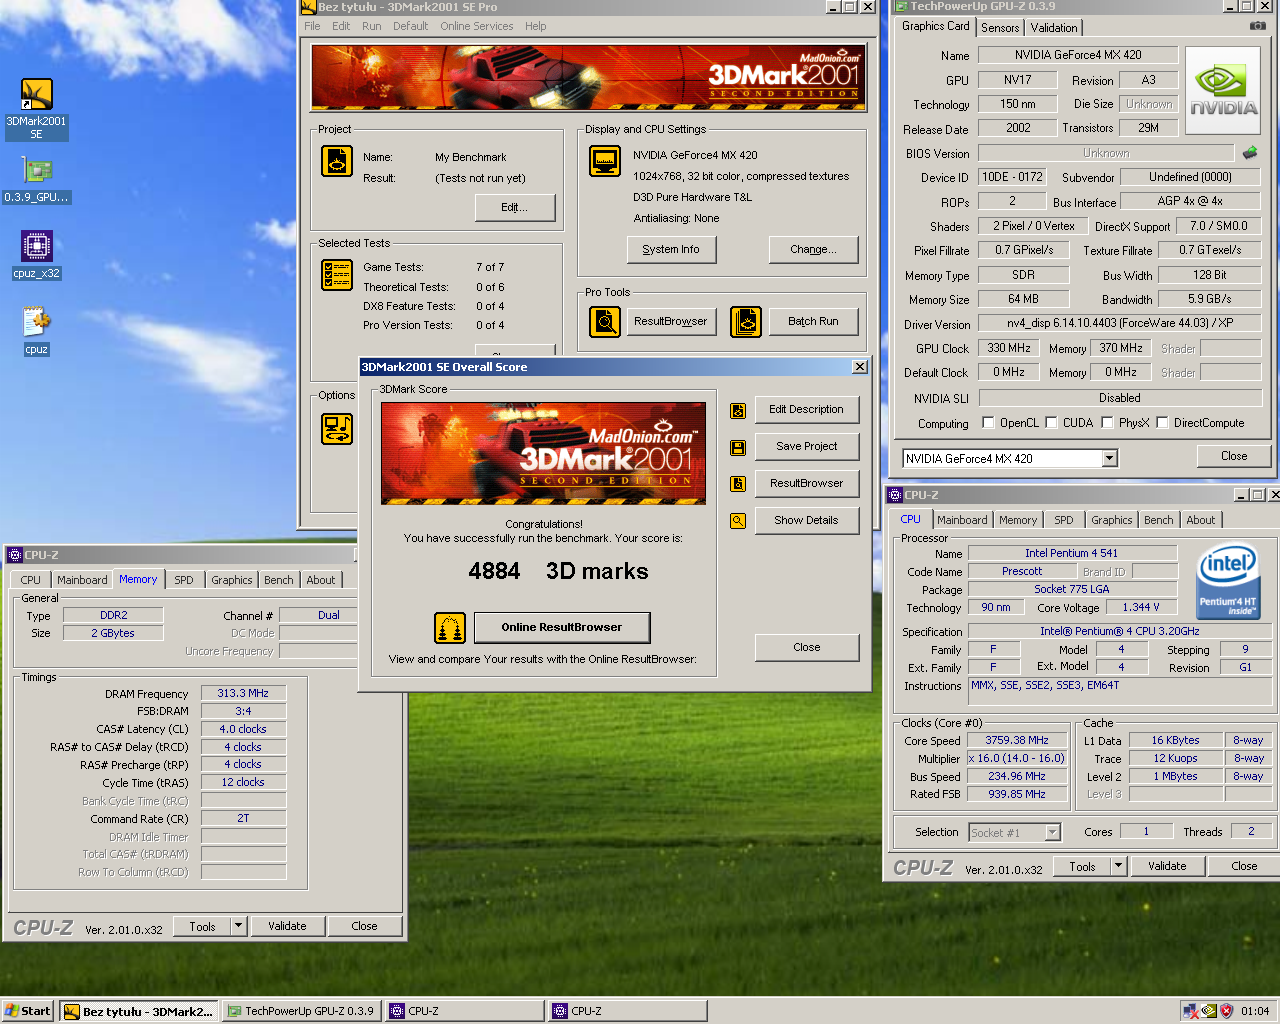Click the NVIDIA GeForce4 MX 420 name field
This screenshot has height=1024, width=1280.
[x=1078, y=55]
